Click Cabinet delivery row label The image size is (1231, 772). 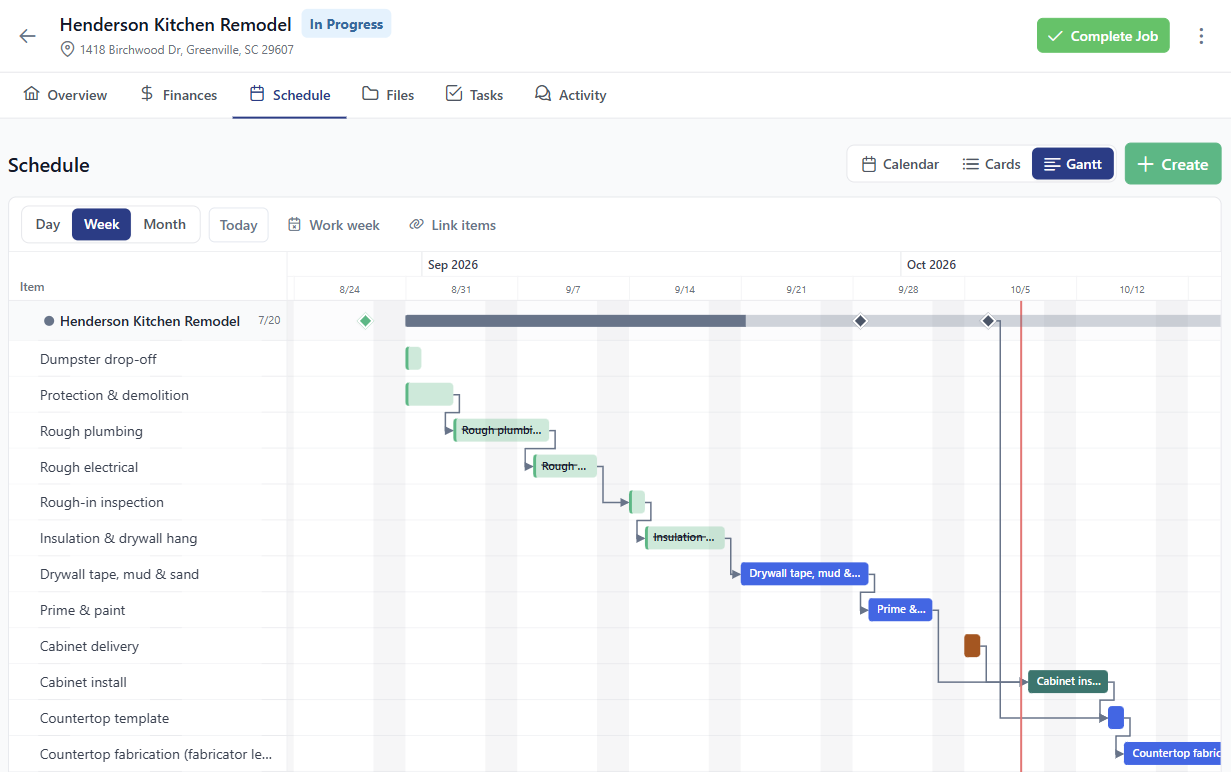pos(89,646)
